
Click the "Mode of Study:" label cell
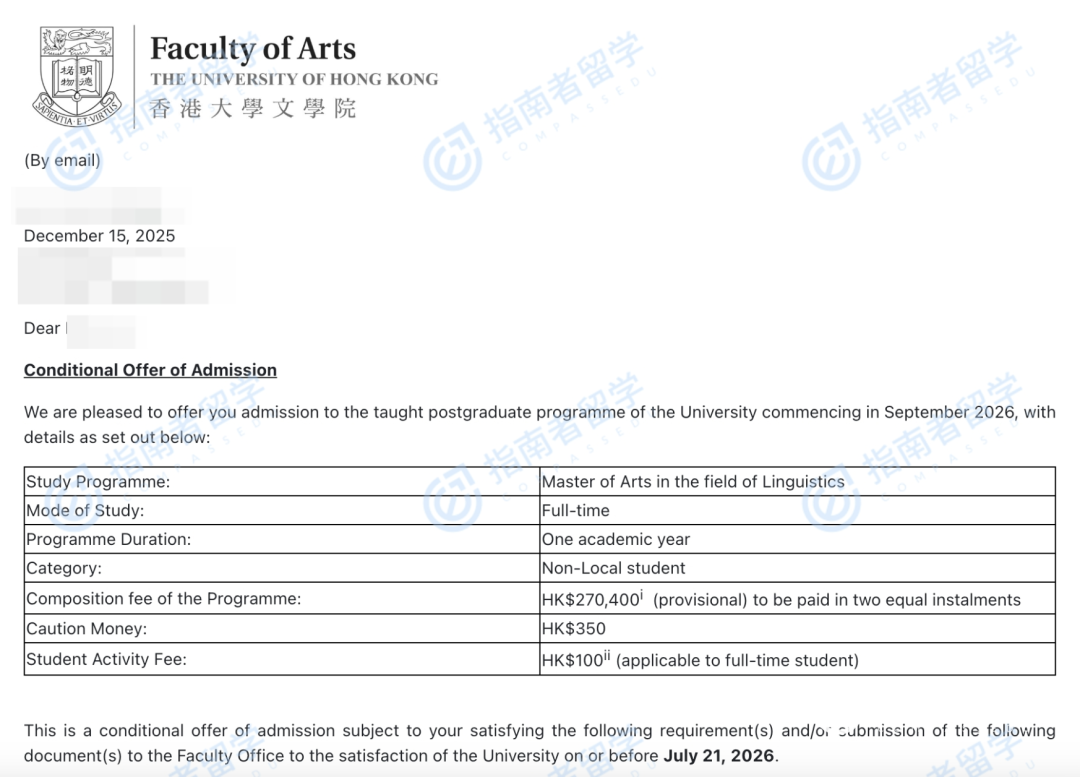tap(85, 510)
